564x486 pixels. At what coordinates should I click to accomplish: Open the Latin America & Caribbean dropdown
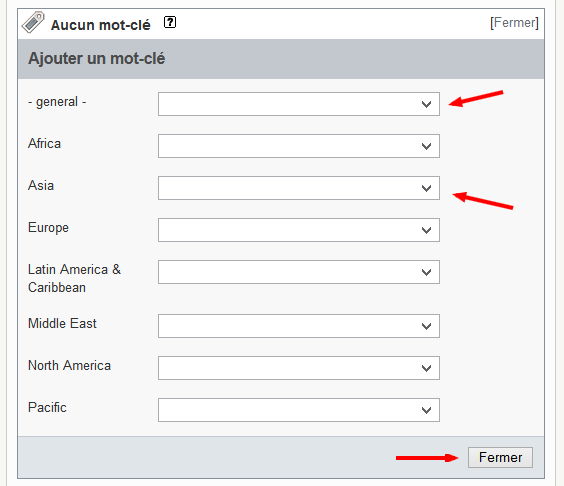click(299, 272)
